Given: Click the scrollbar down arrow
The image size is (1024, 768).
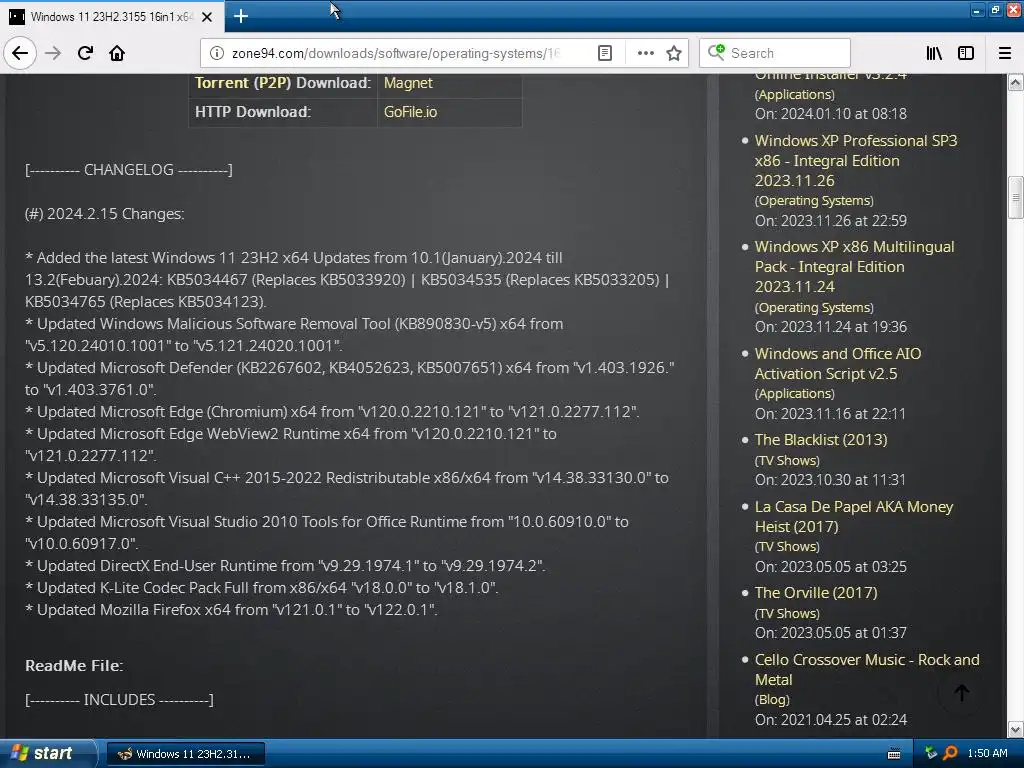Looking at the screenshot, I should [x=1016, y=729].
